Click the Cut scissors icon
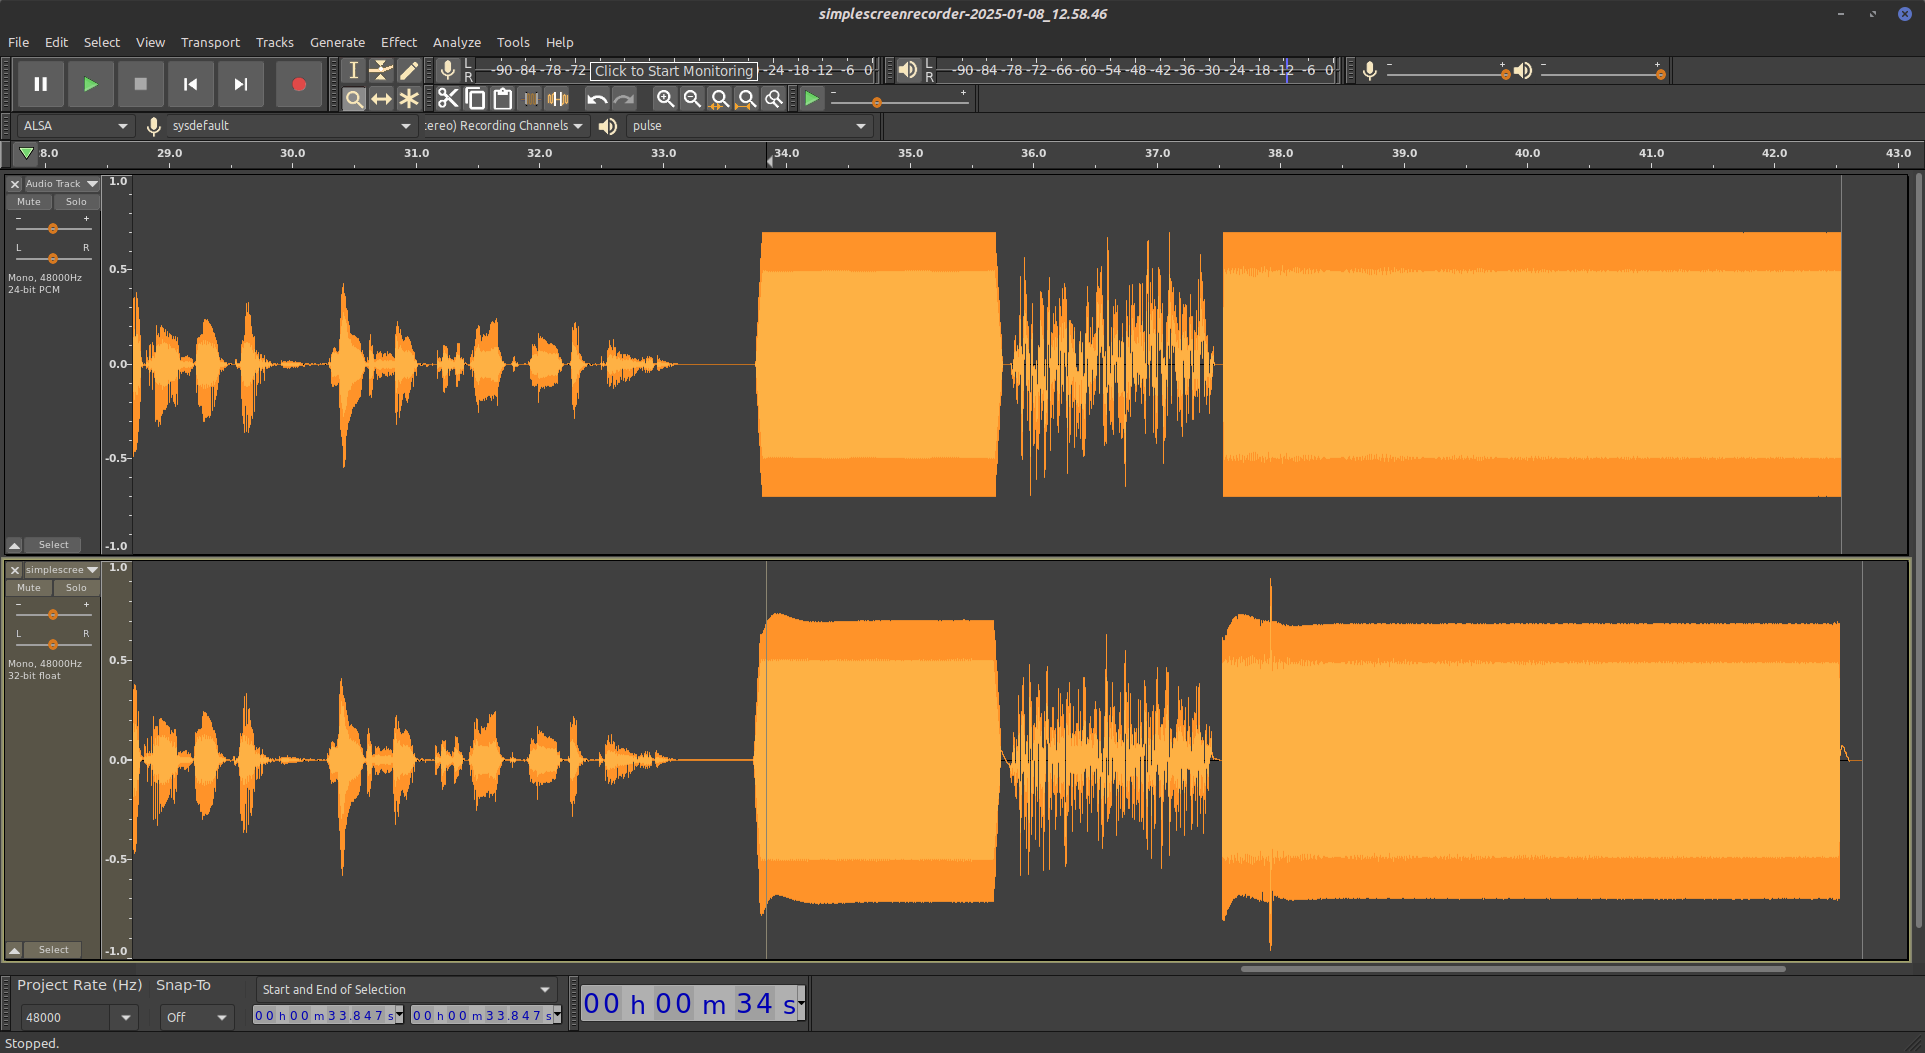1925x1053 pixels. coord(448,98)
